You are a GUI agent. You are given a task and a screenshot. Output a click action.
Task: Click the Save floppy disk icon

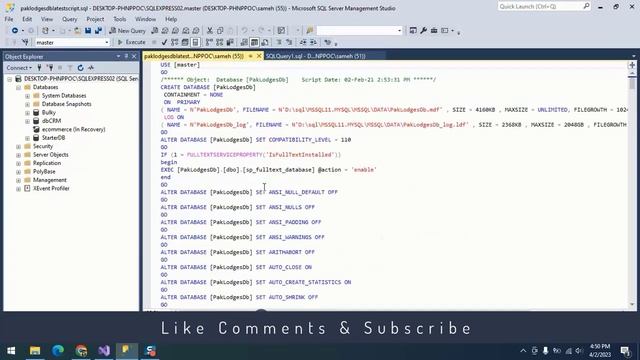tap(88, 31)
